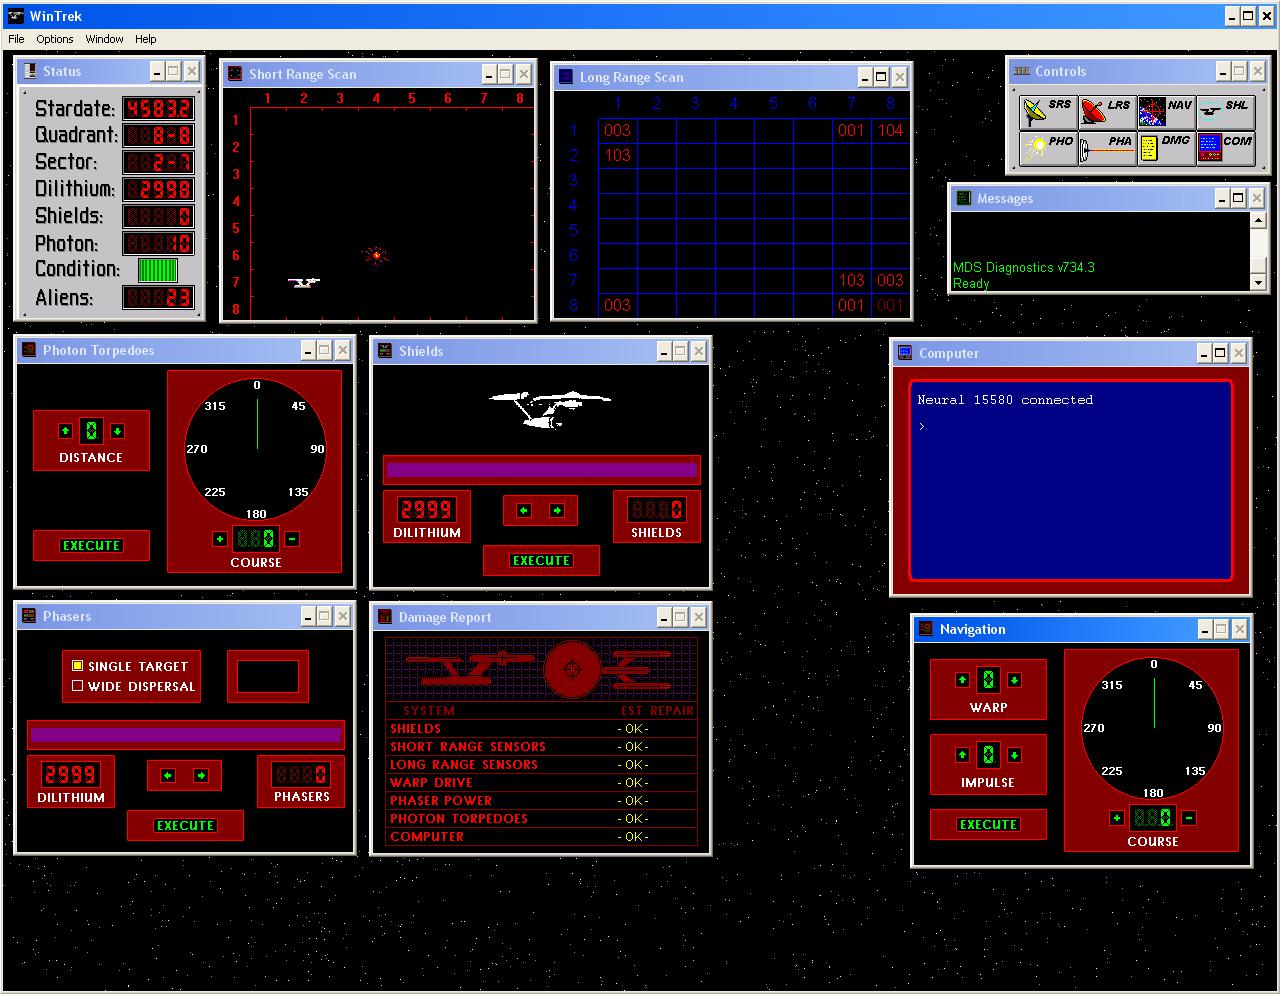1280x994 pixels.
Task: Click the Status window title icon
Action: pyautogui.click(x=29, y=71)
